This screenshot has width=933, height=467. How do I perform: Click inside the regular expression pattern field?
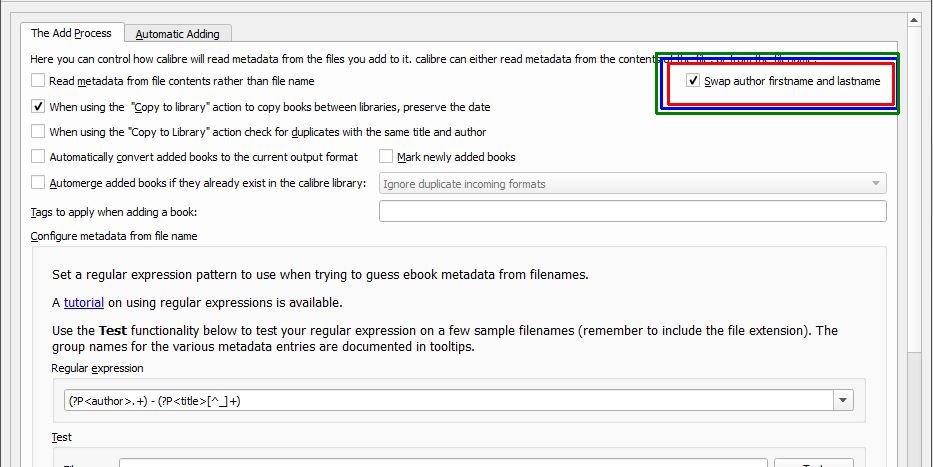[x=445, y=401]
